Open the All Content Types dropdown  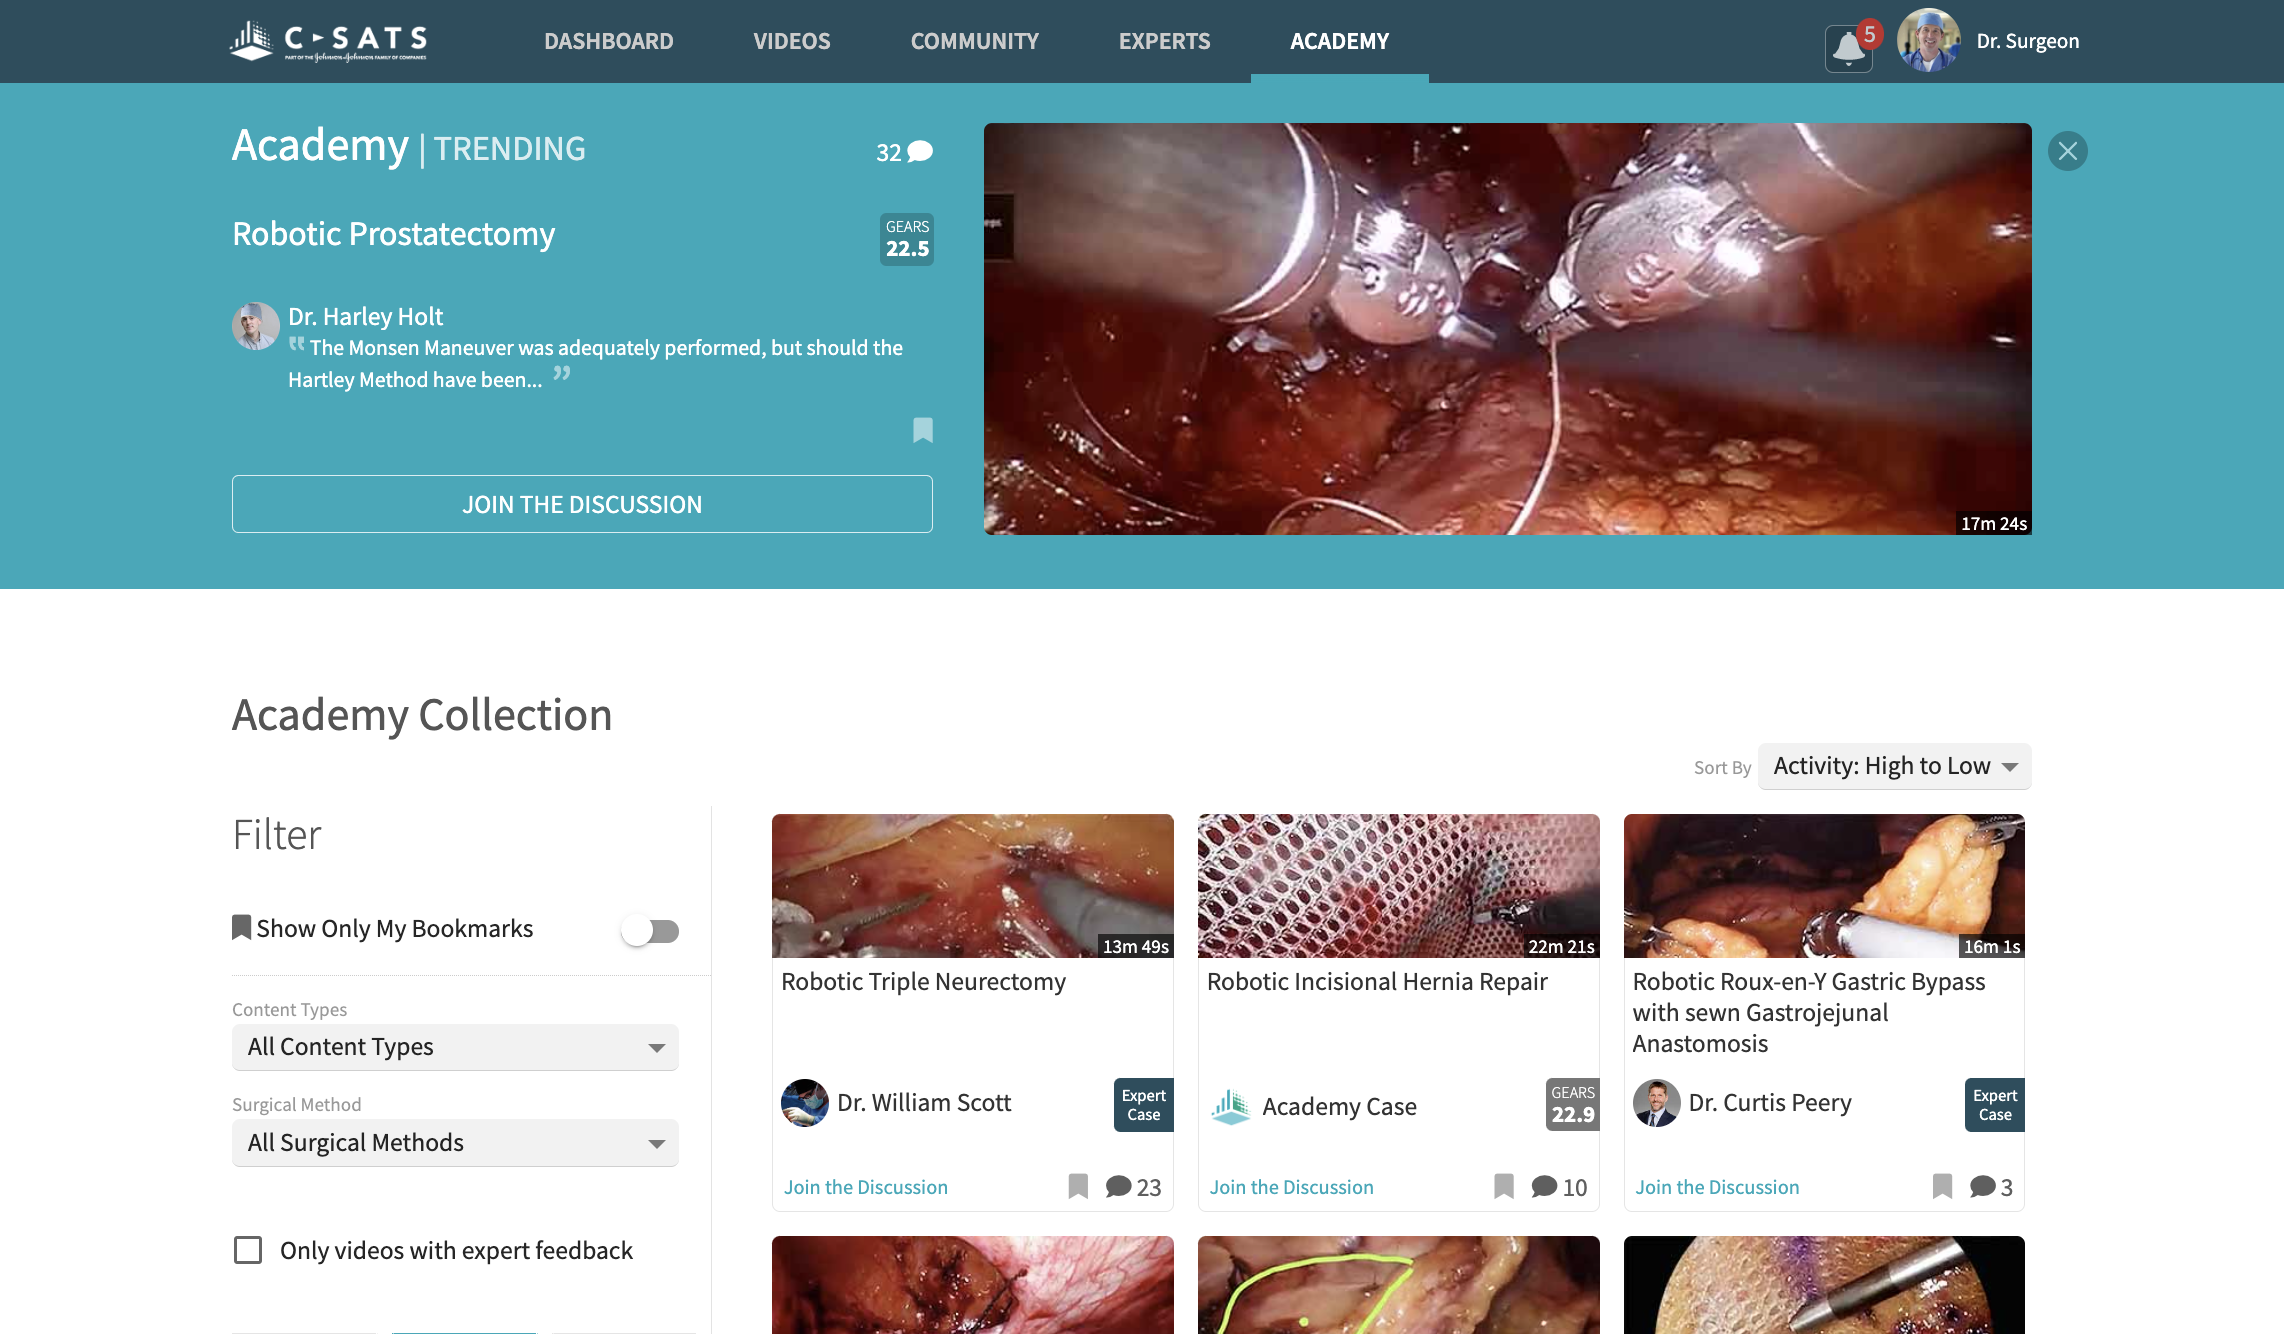point(455,1047)
